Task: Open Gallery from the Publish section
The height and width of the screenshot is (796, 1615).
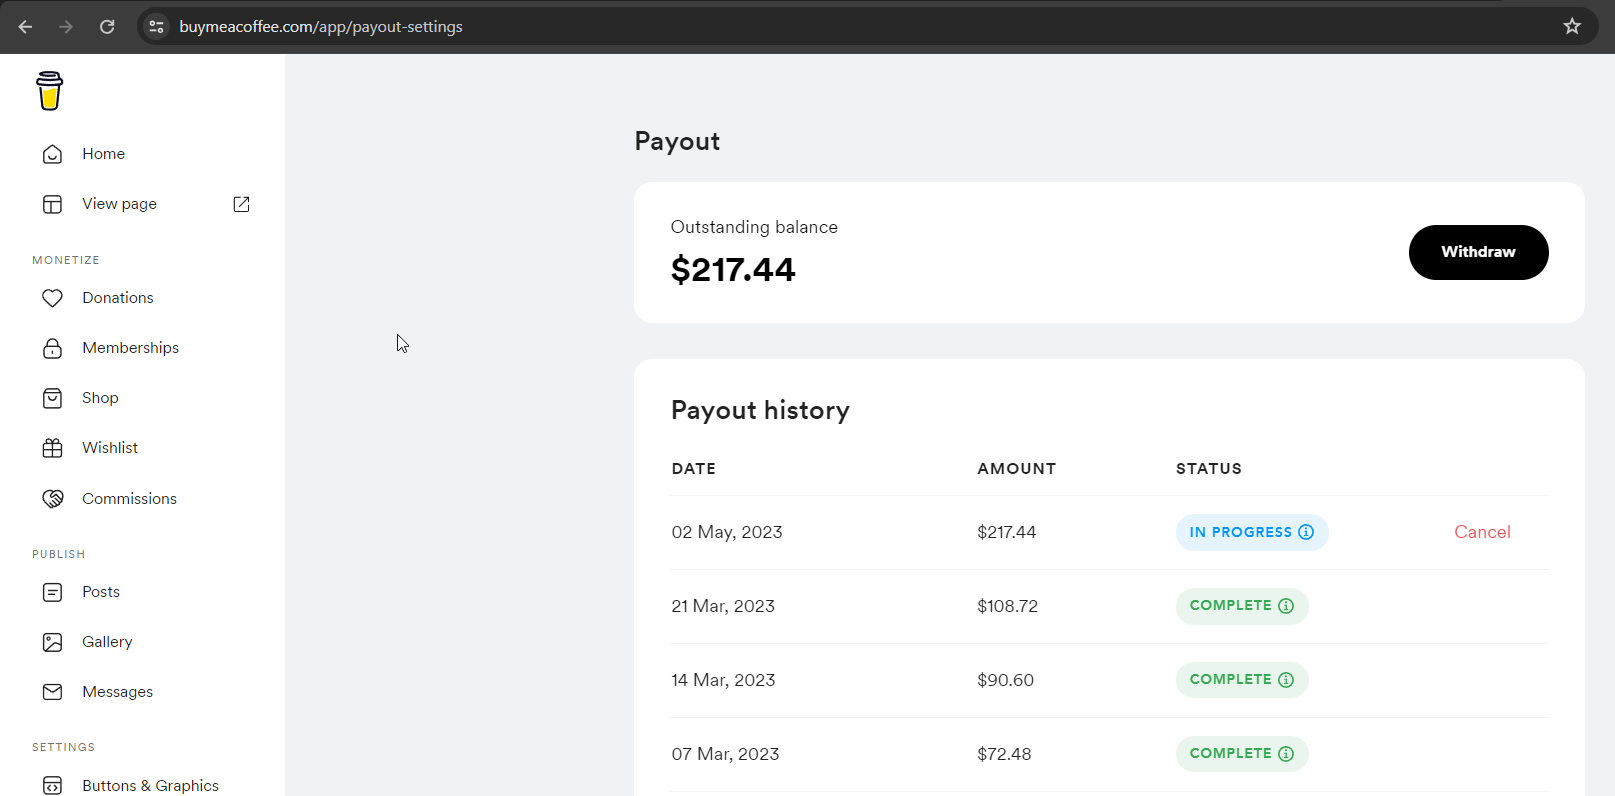Action: click(x=107, y=642)
